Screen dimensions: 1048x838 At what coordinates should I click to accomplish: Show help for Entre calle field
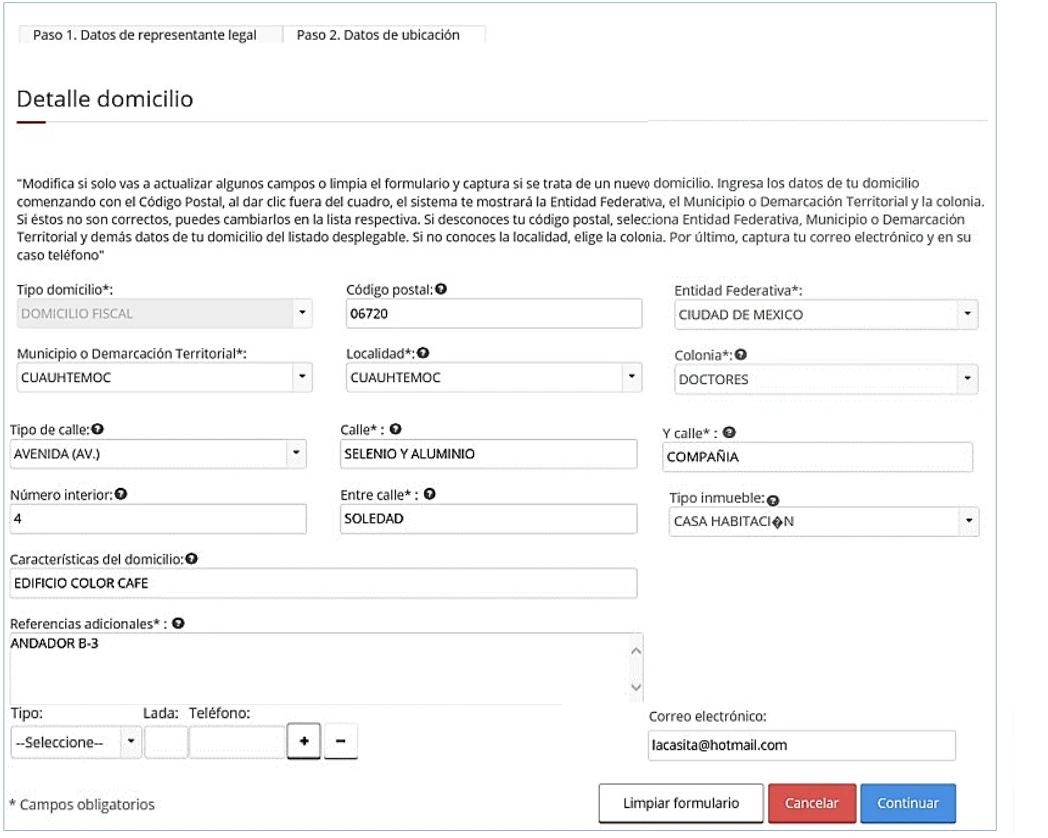[x=430, y=494]
